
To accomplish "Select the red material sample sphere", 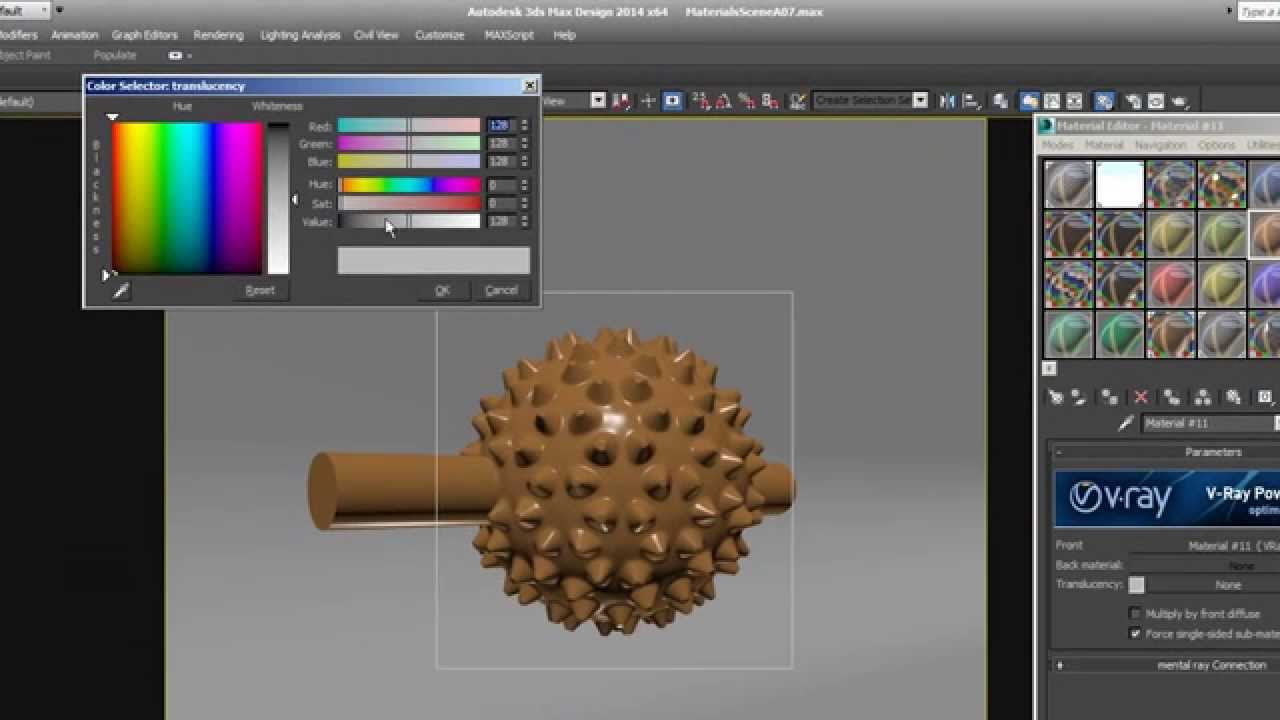I will 1171,284.
